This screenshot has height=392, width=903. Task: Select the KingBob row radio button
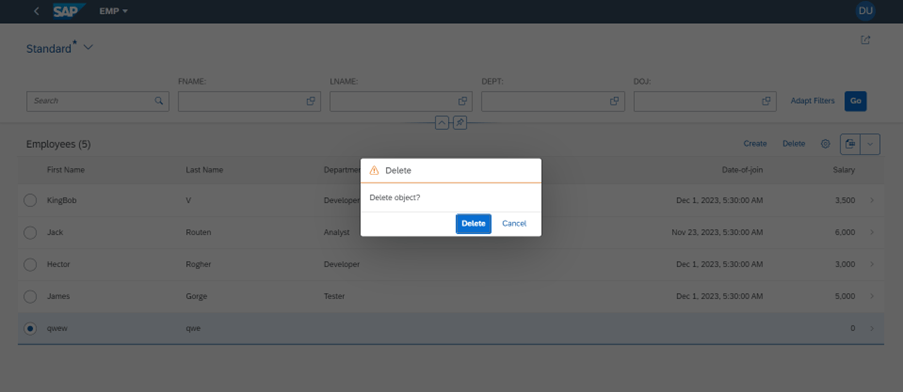pyautogui.click(x=30, y=200)
